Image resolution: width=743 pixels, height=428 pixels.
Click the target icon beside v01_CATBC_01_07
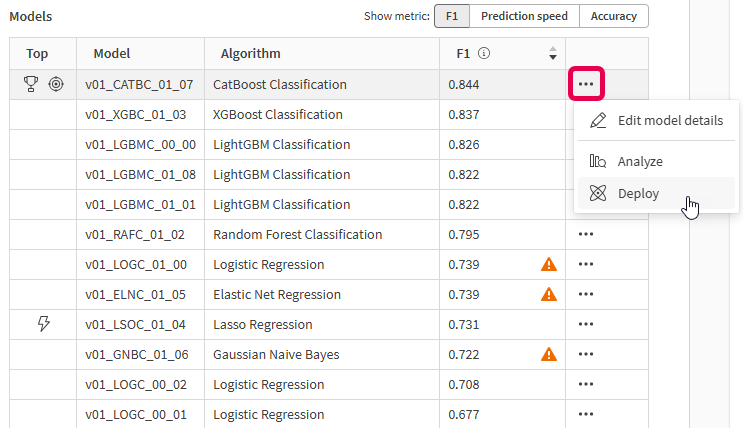(x=56, y=84)
